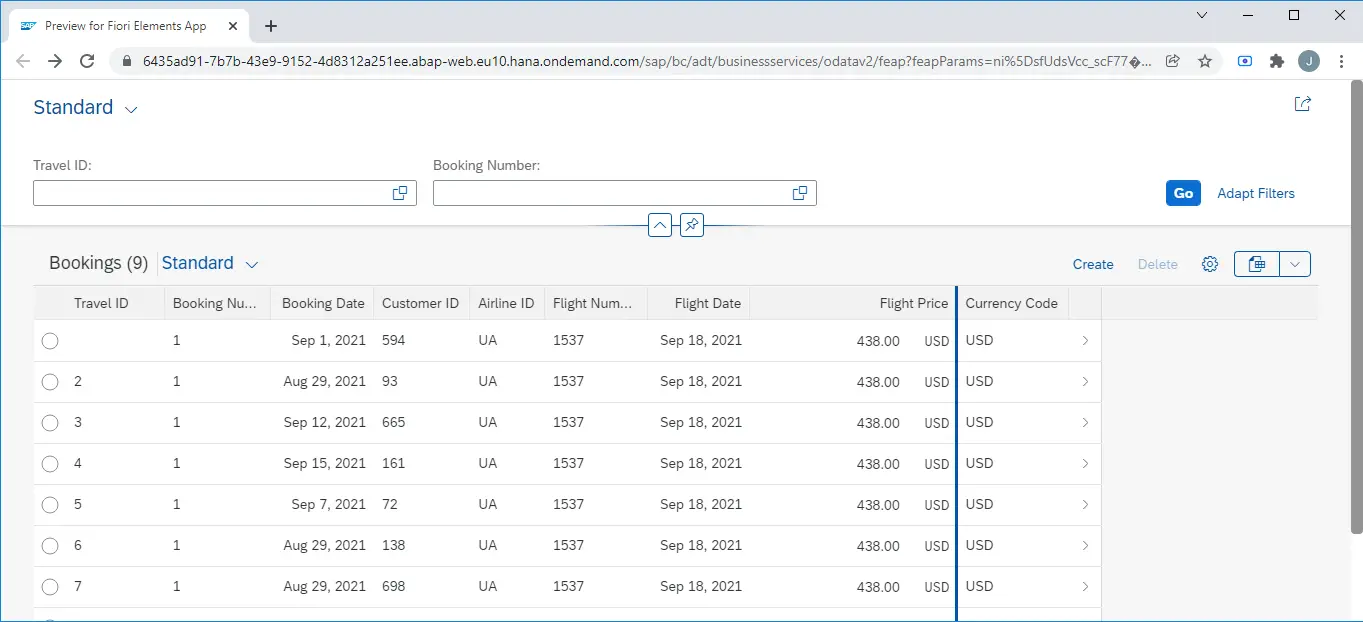Open the media control extension icon
This screenshot has height=622, width=1363.
point(1245,61)
